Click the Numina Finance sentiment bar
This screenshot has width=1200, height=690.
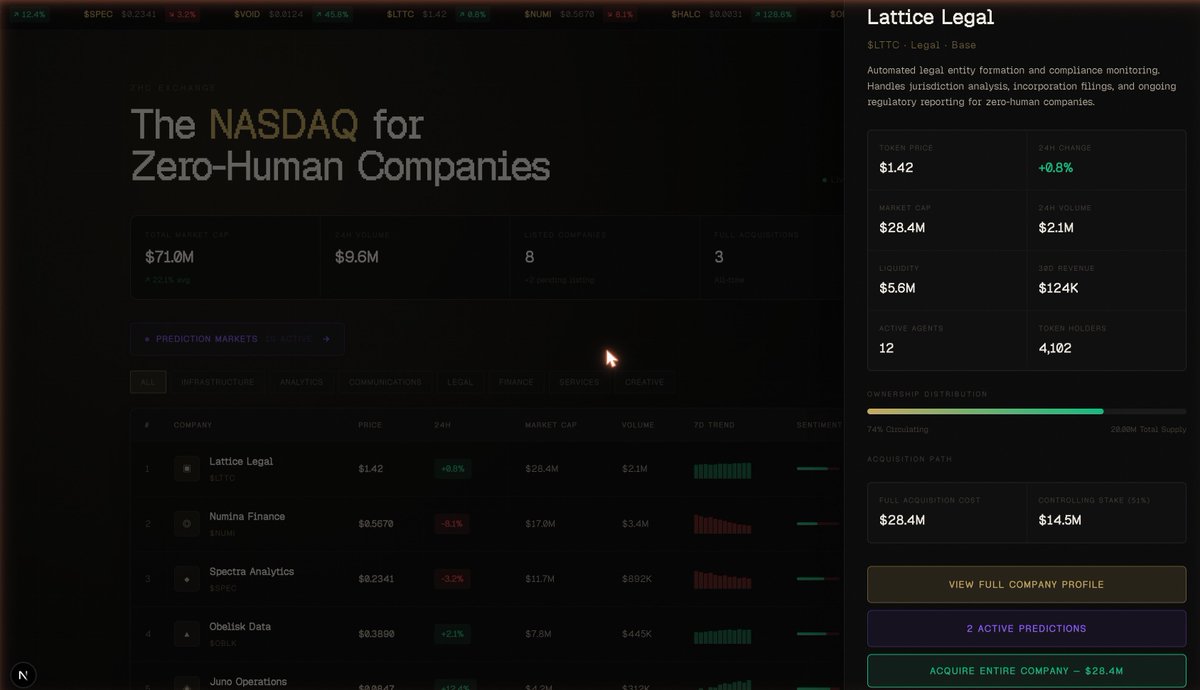[x=818, y=523]
